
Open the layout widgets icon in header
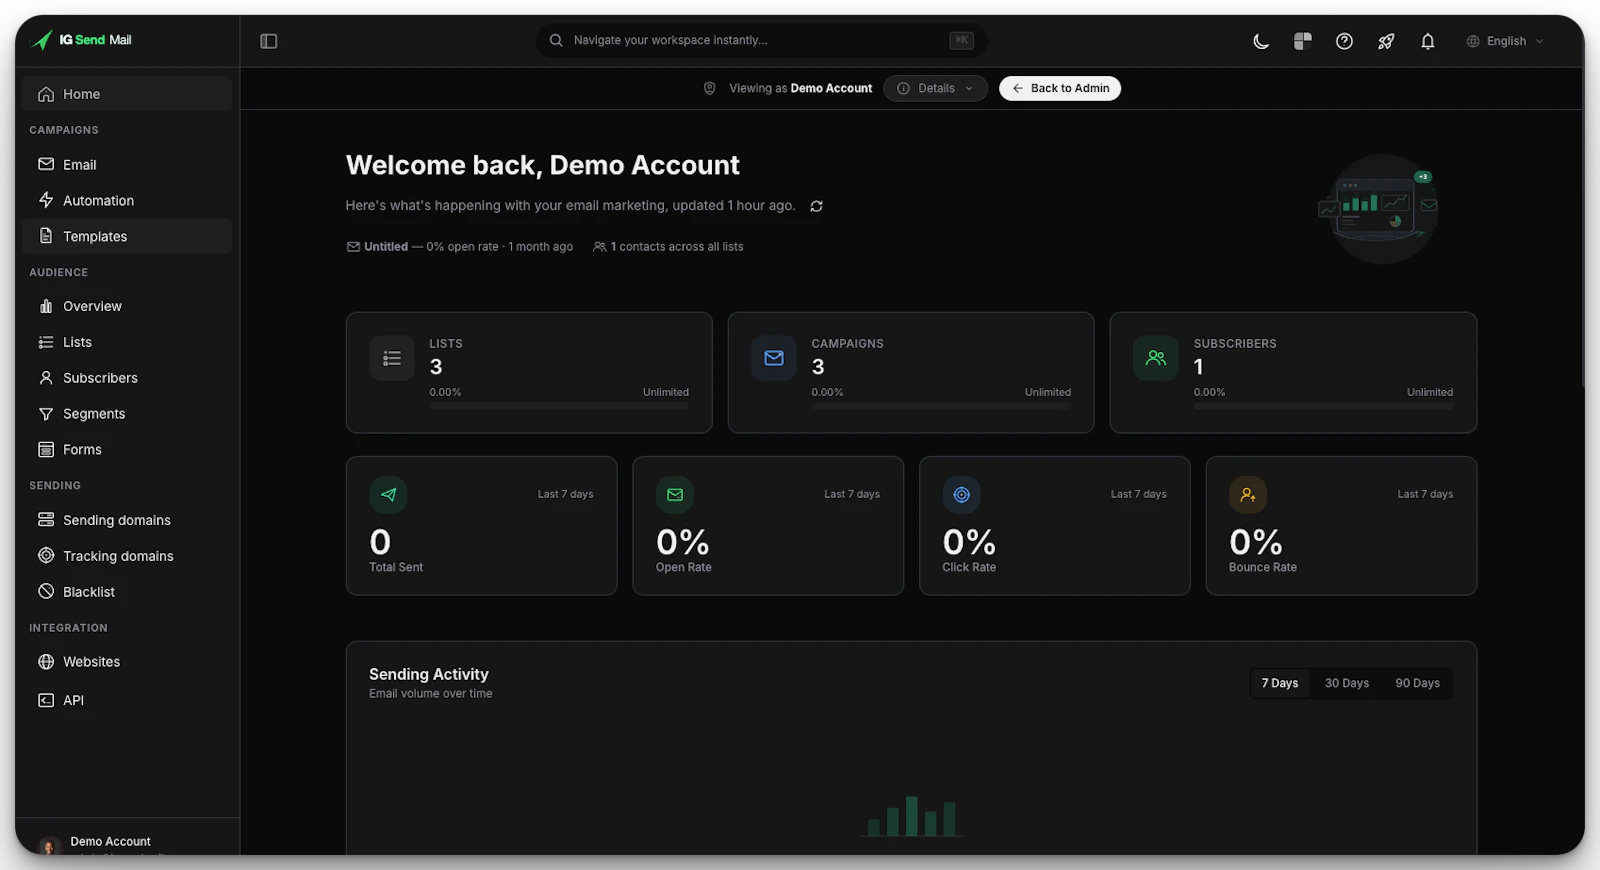(1303, 41)
